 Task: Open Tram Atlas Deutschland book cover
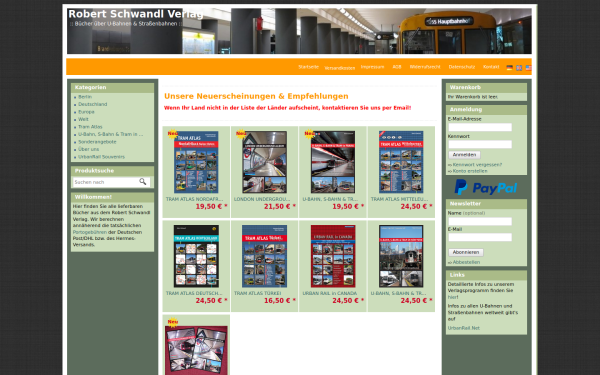coord(196,256)
